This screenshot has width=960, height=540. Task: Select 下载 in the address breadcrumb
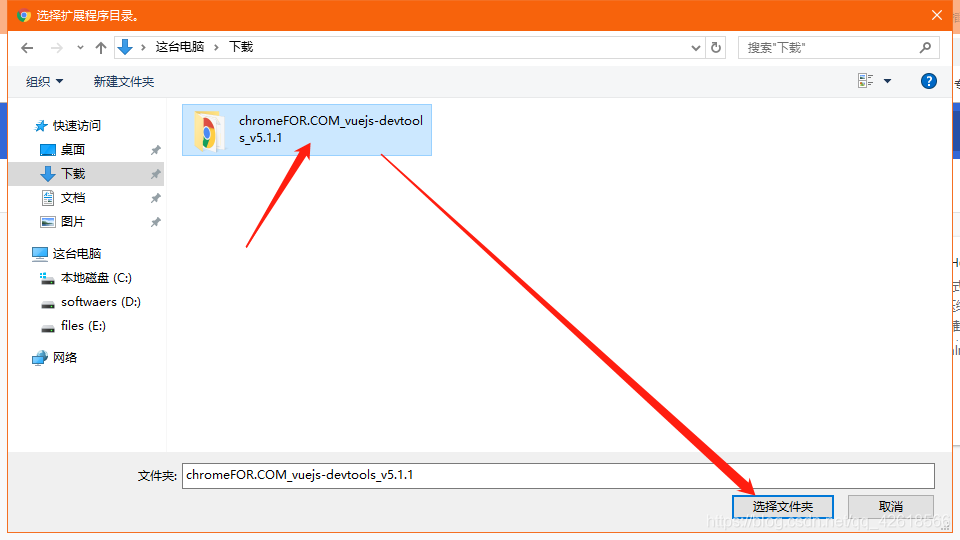coord(241,47)
